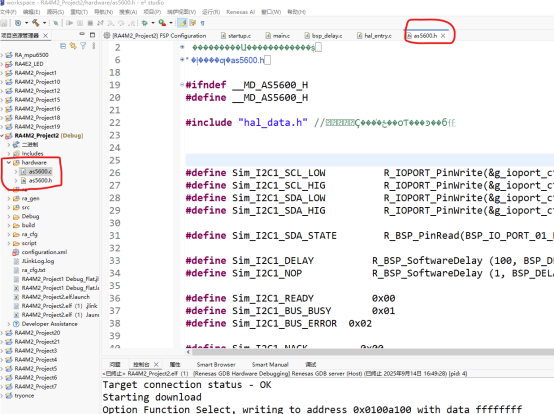Viewport: 554px width, 414px height.
Task: Open the 编辑(E) menu
Action: click(31, 12)
